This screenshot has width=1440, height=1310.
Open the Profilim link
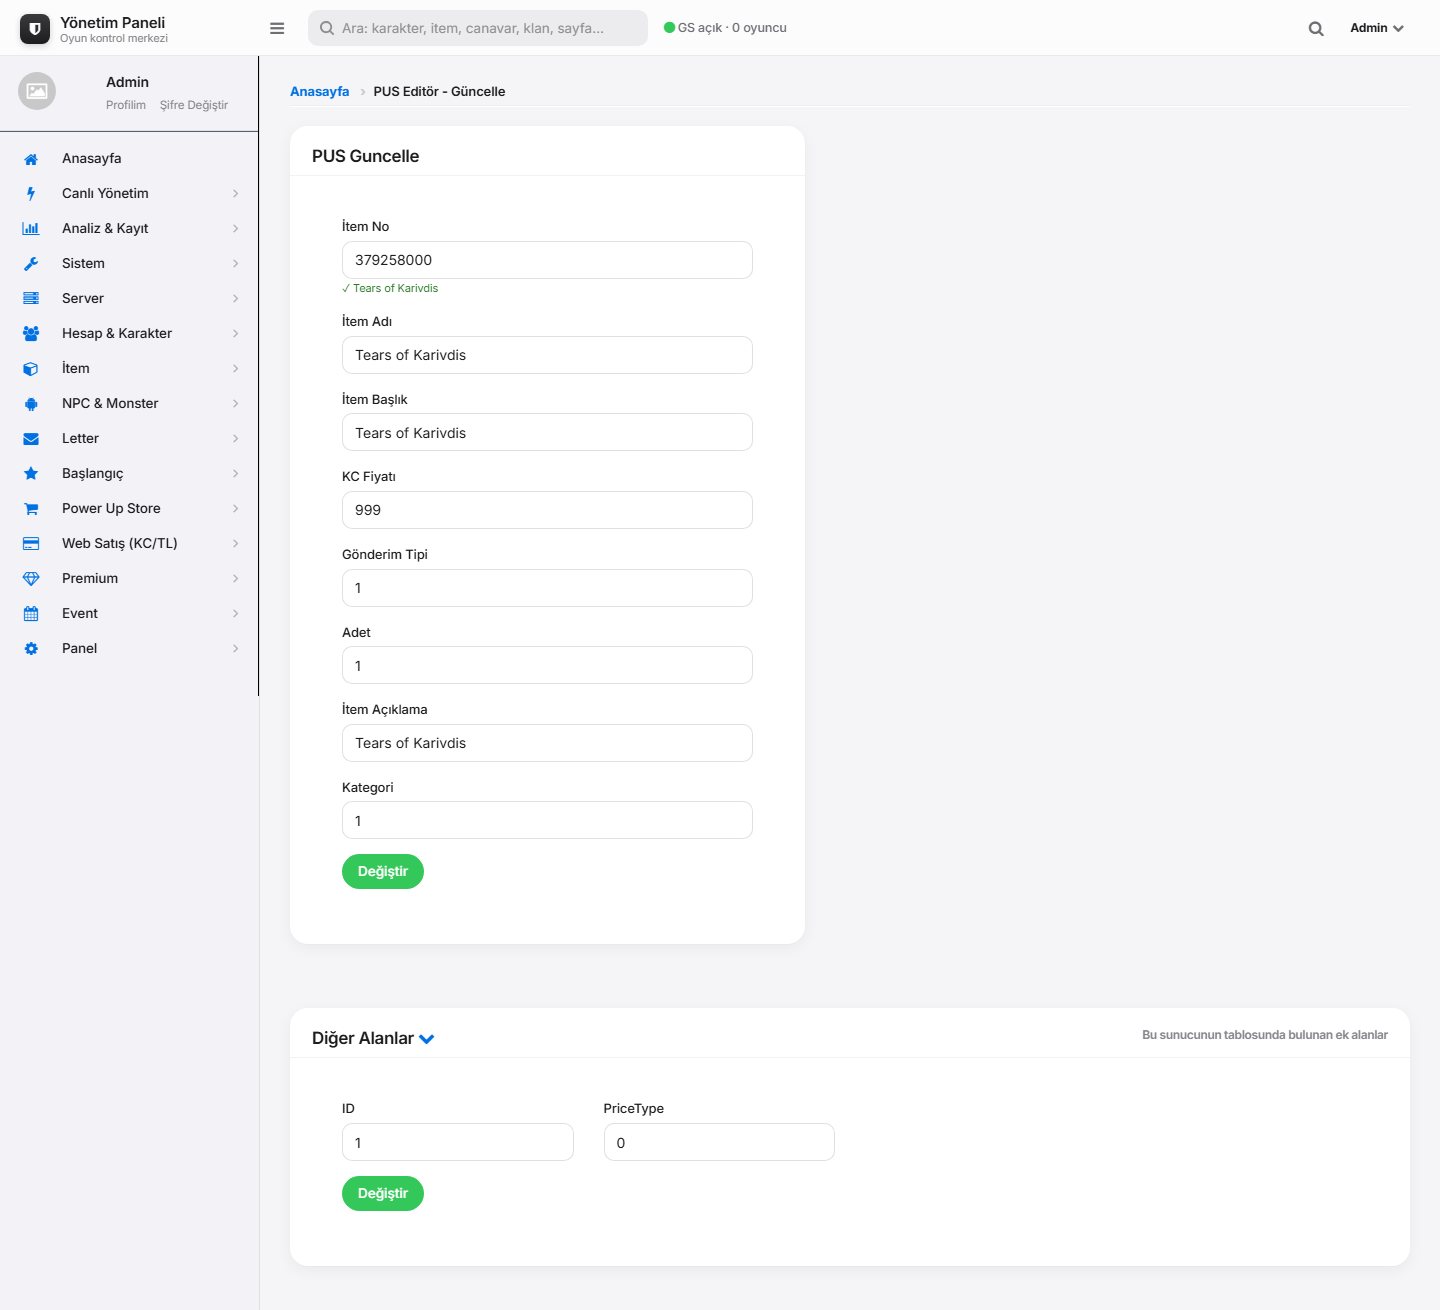point(126,105)
